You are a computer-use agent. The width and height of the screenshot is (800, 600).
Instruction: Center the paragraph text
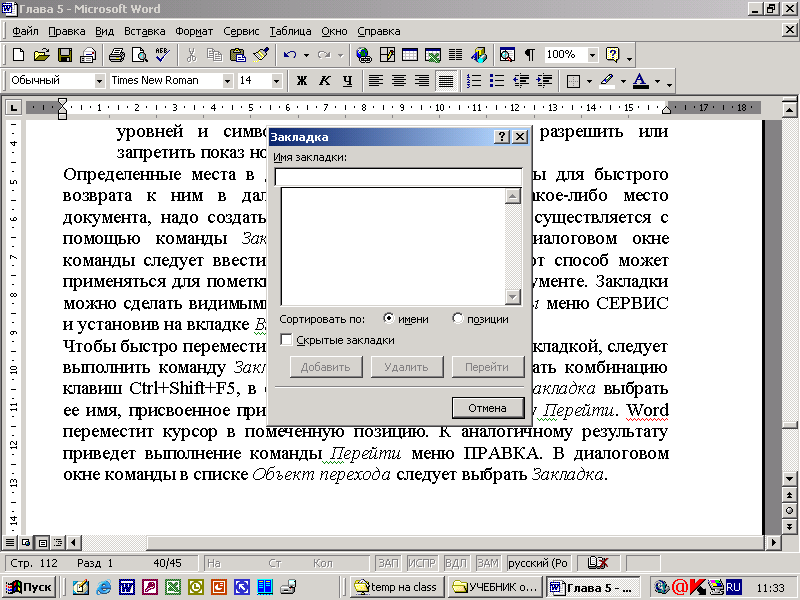(399, 81)
